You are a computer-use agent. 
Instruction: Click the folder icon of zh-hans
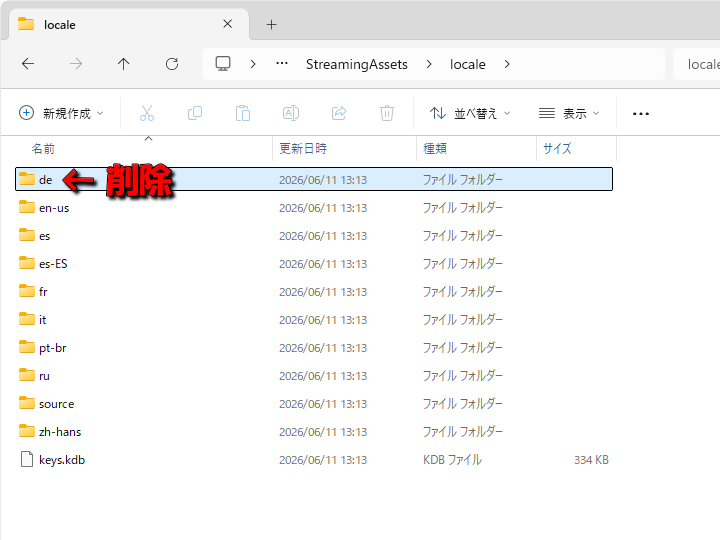[x=27, y=431]
